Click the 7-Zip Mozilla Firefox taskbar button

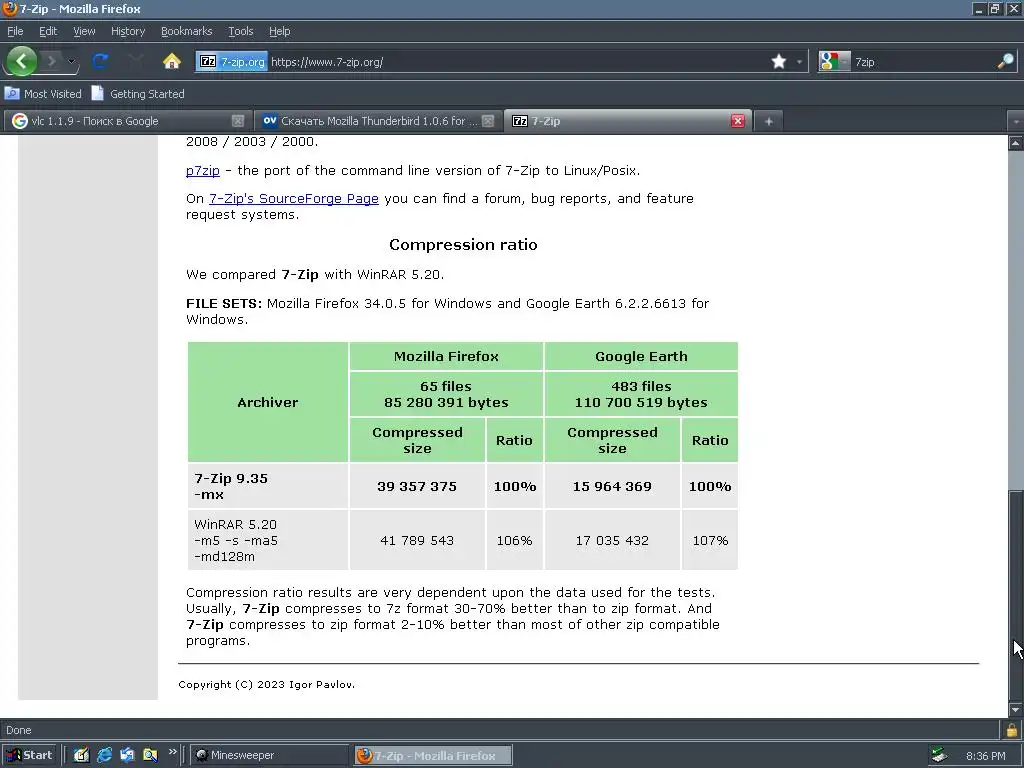434,756
